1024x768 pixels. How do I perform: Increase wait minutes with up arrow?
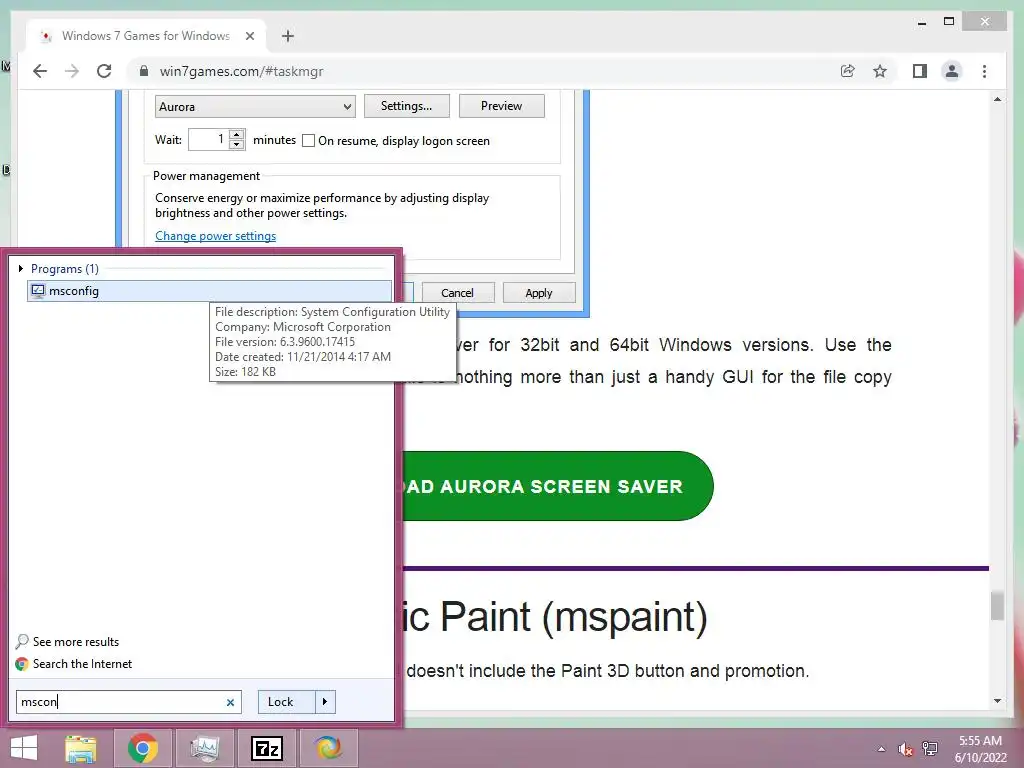point(237,134)
